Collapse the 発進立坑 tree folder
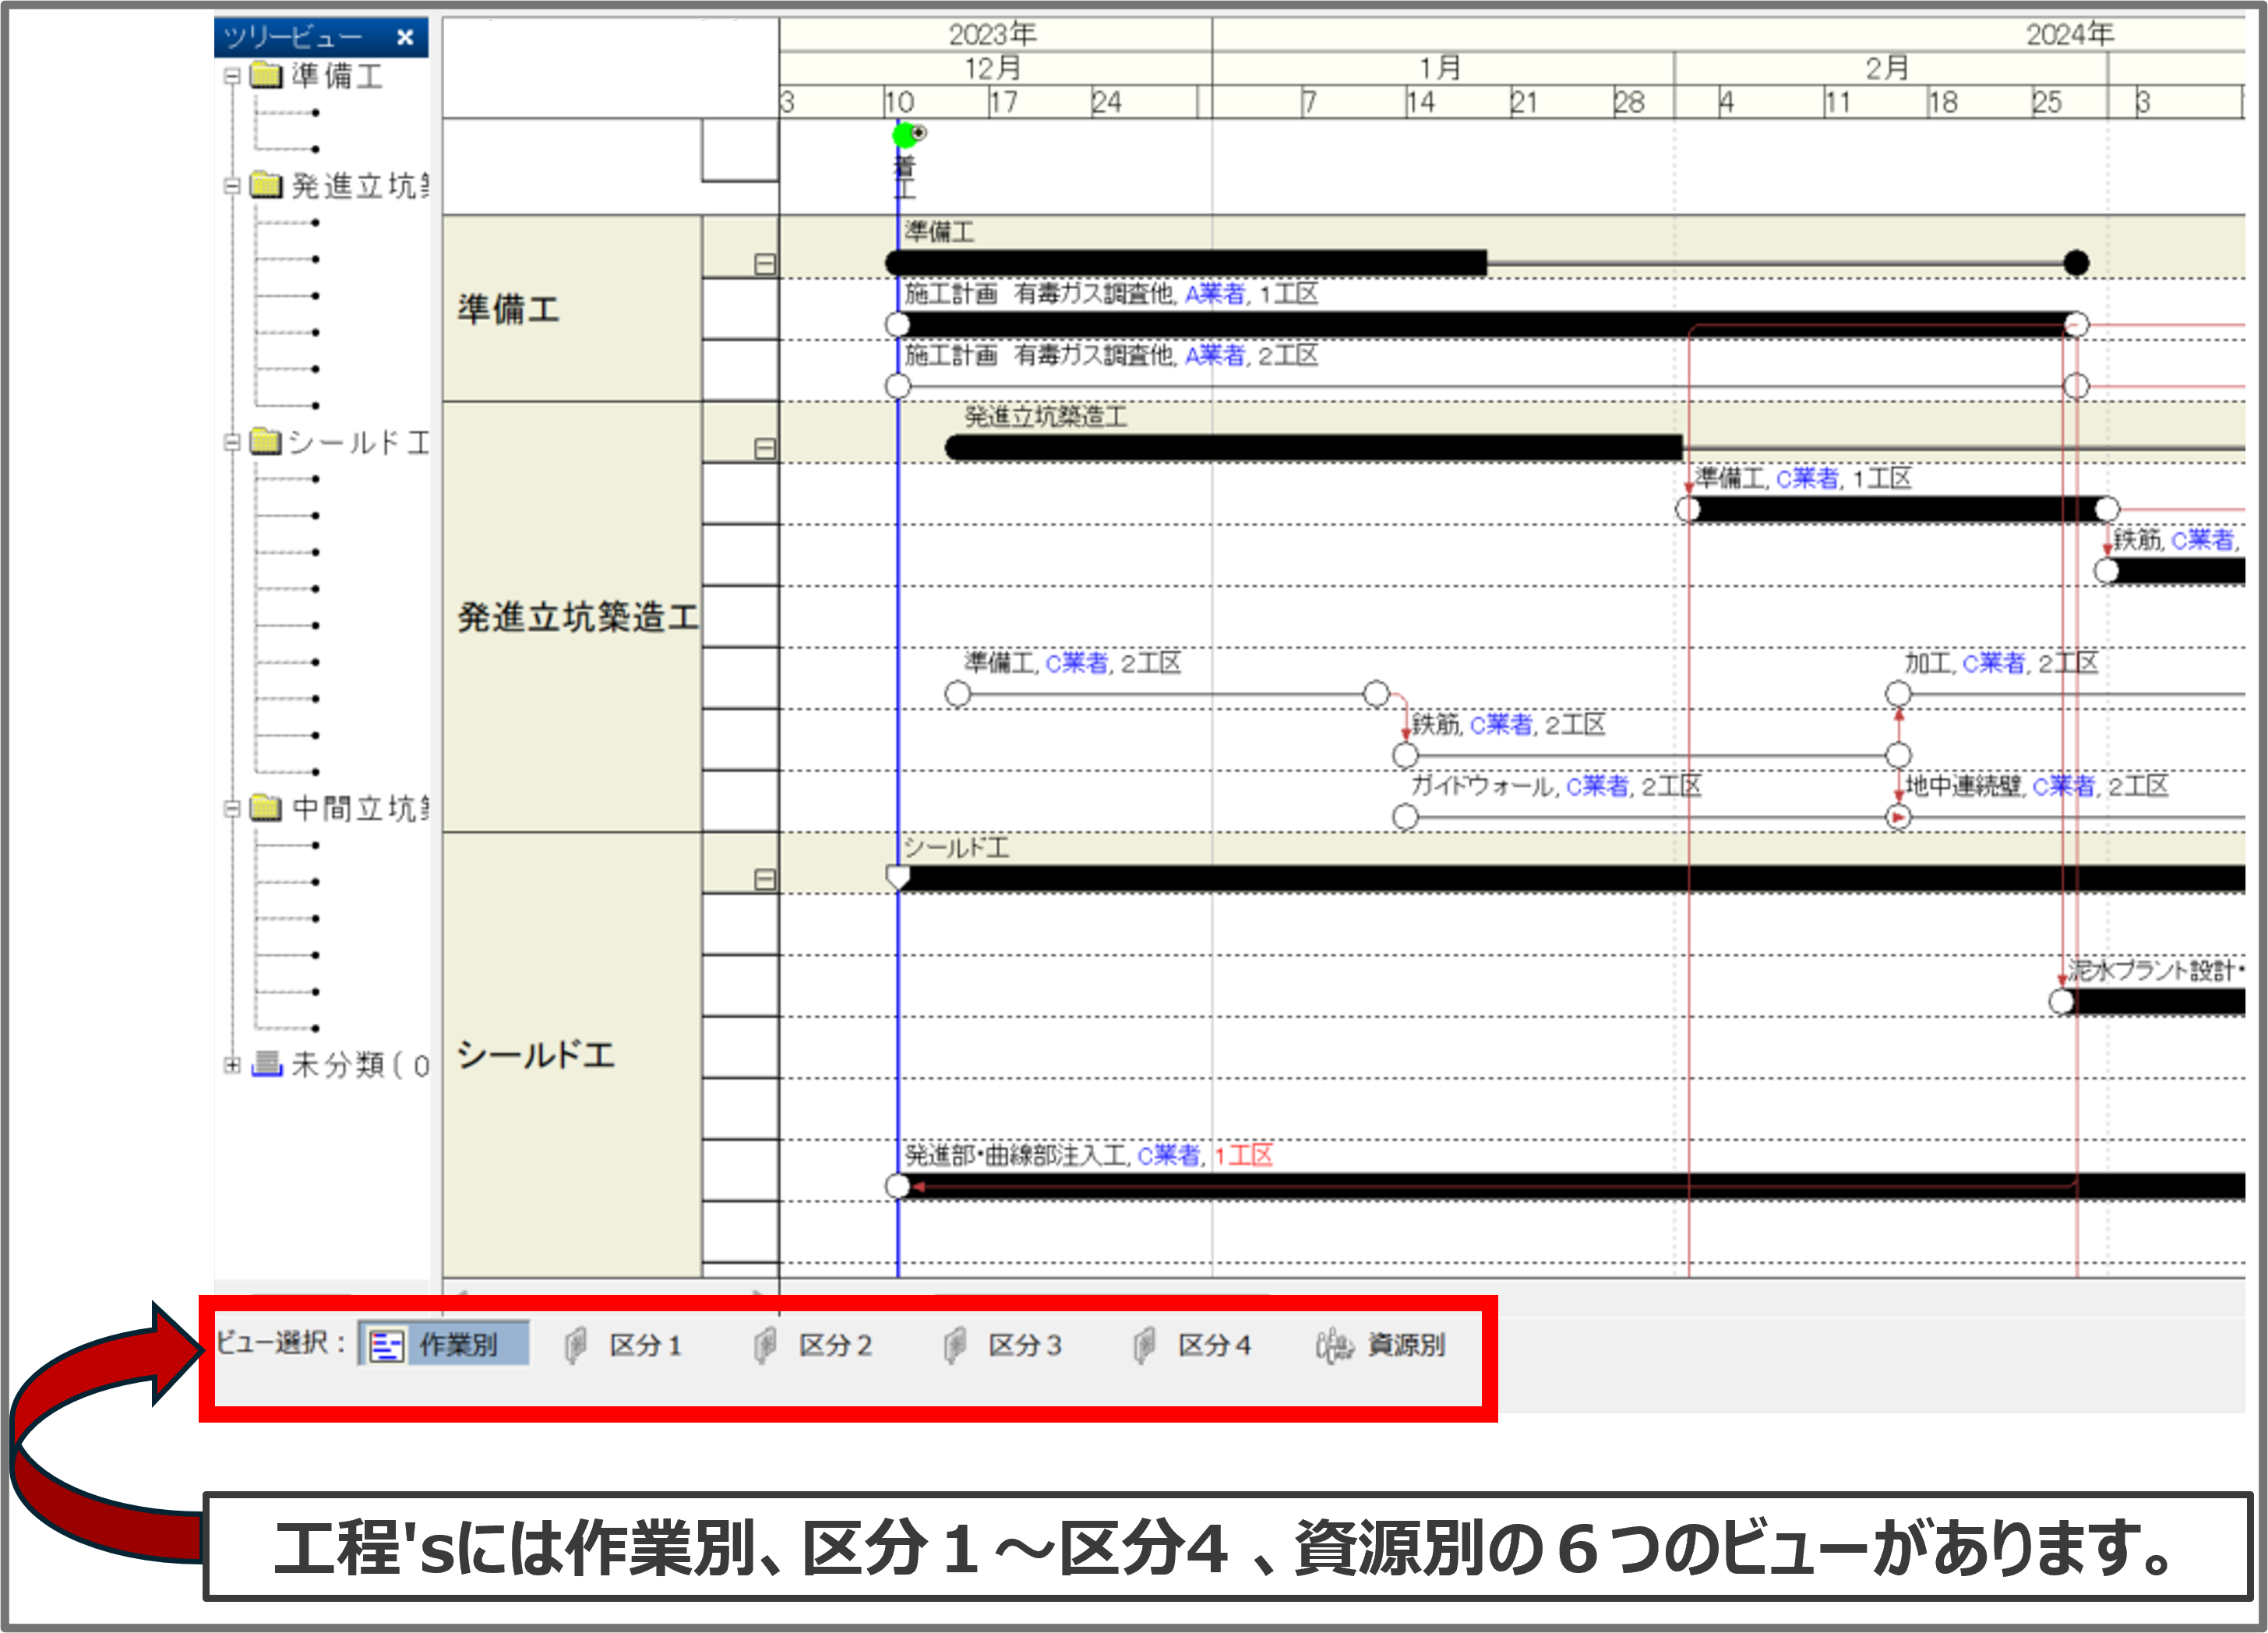Screen dimensions: 2268x1633 pos(232,186)
